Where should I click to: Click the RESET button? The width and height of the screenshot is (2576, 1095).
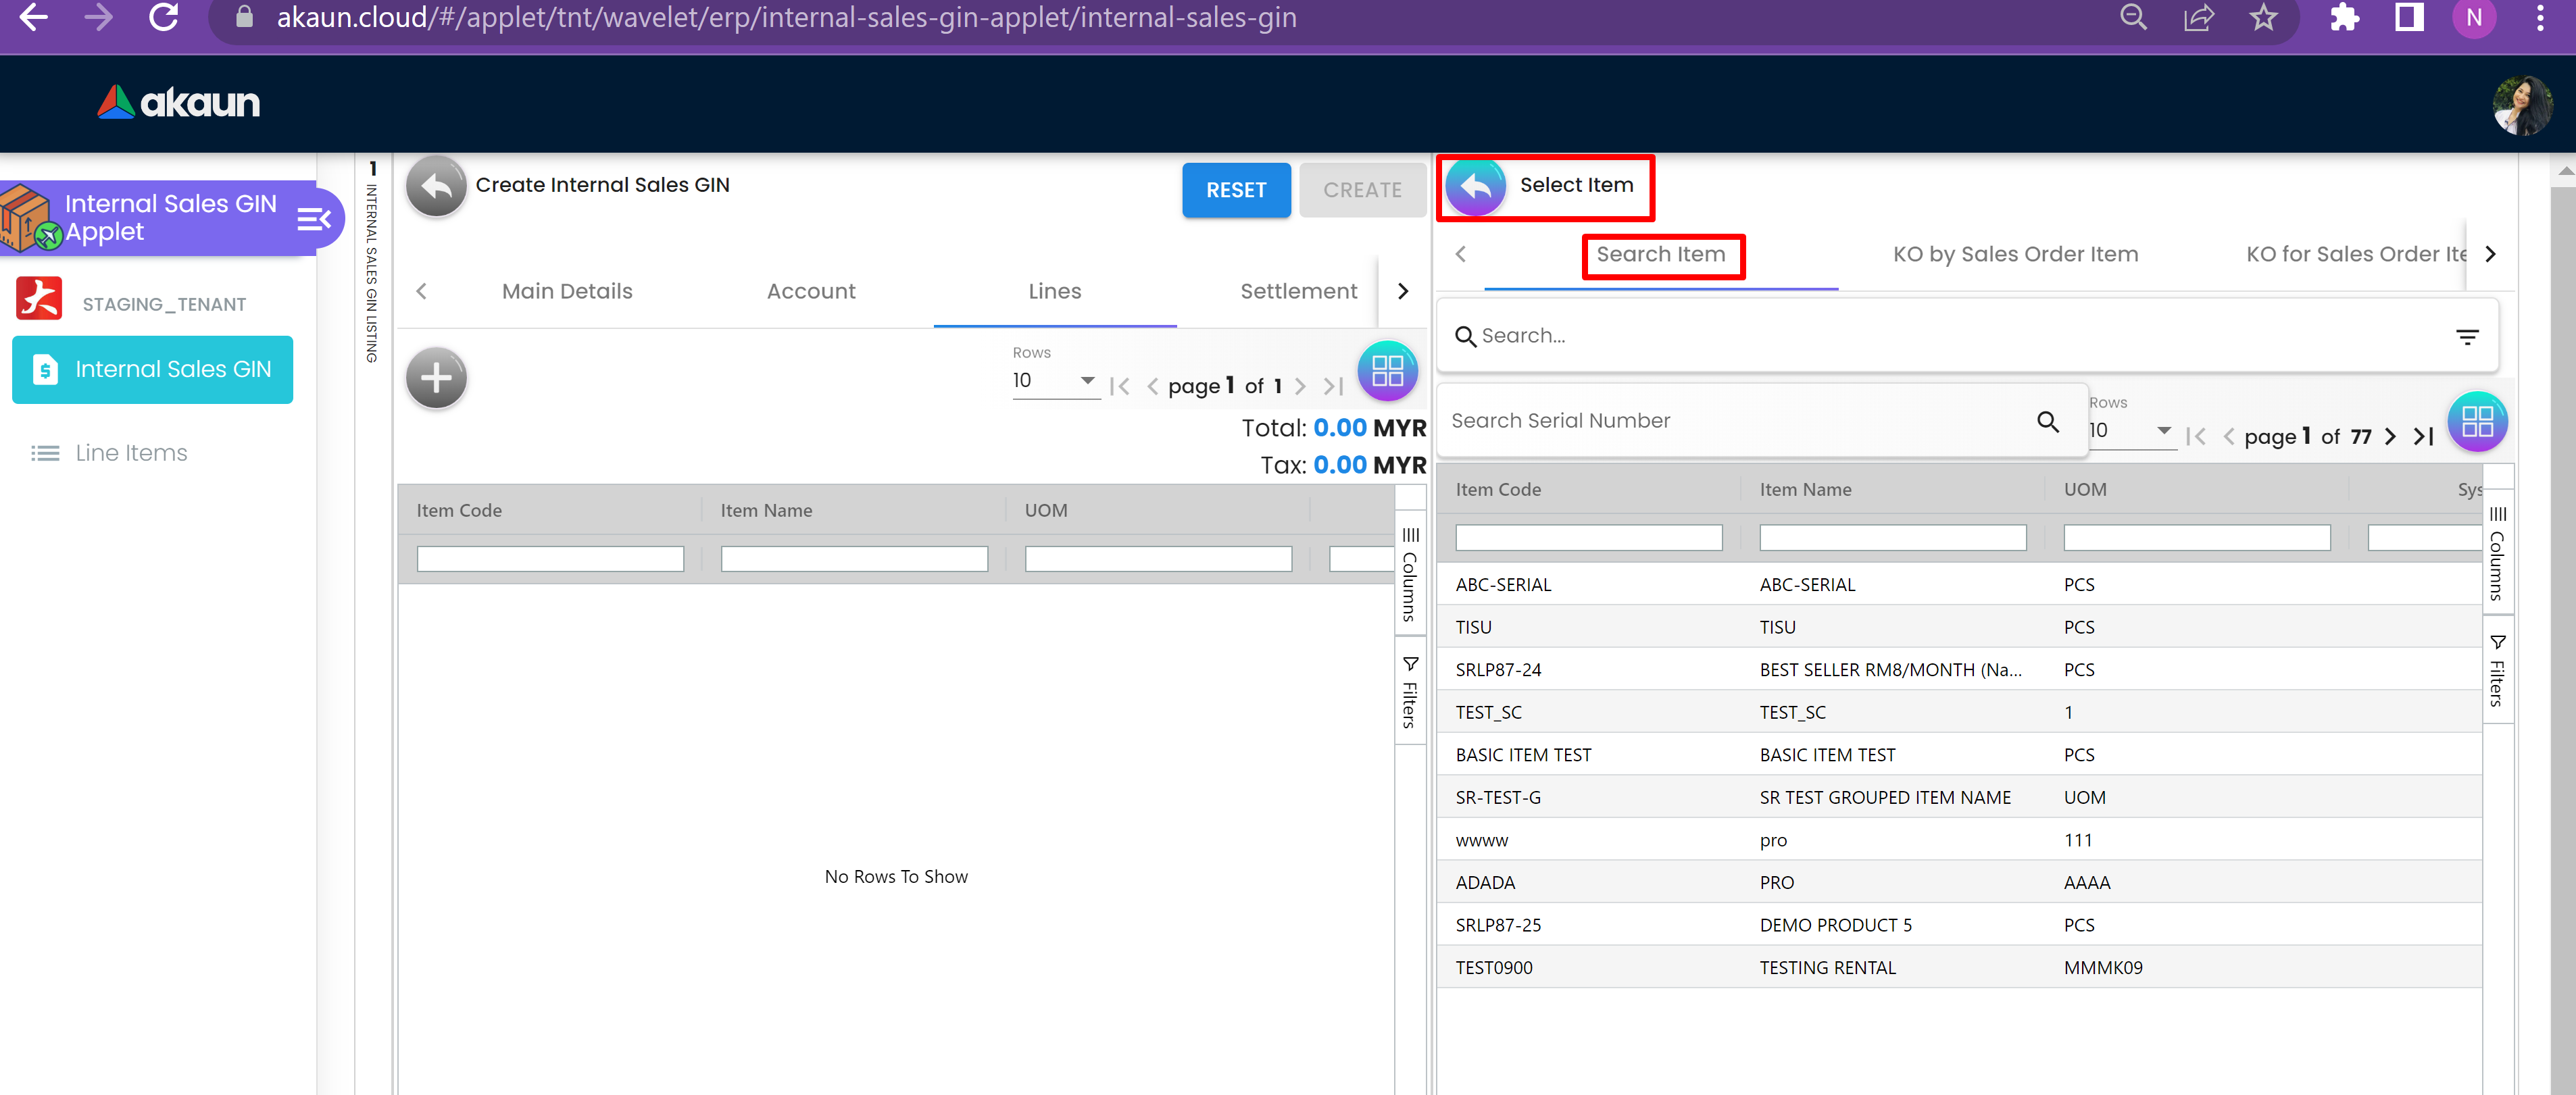1235,190
